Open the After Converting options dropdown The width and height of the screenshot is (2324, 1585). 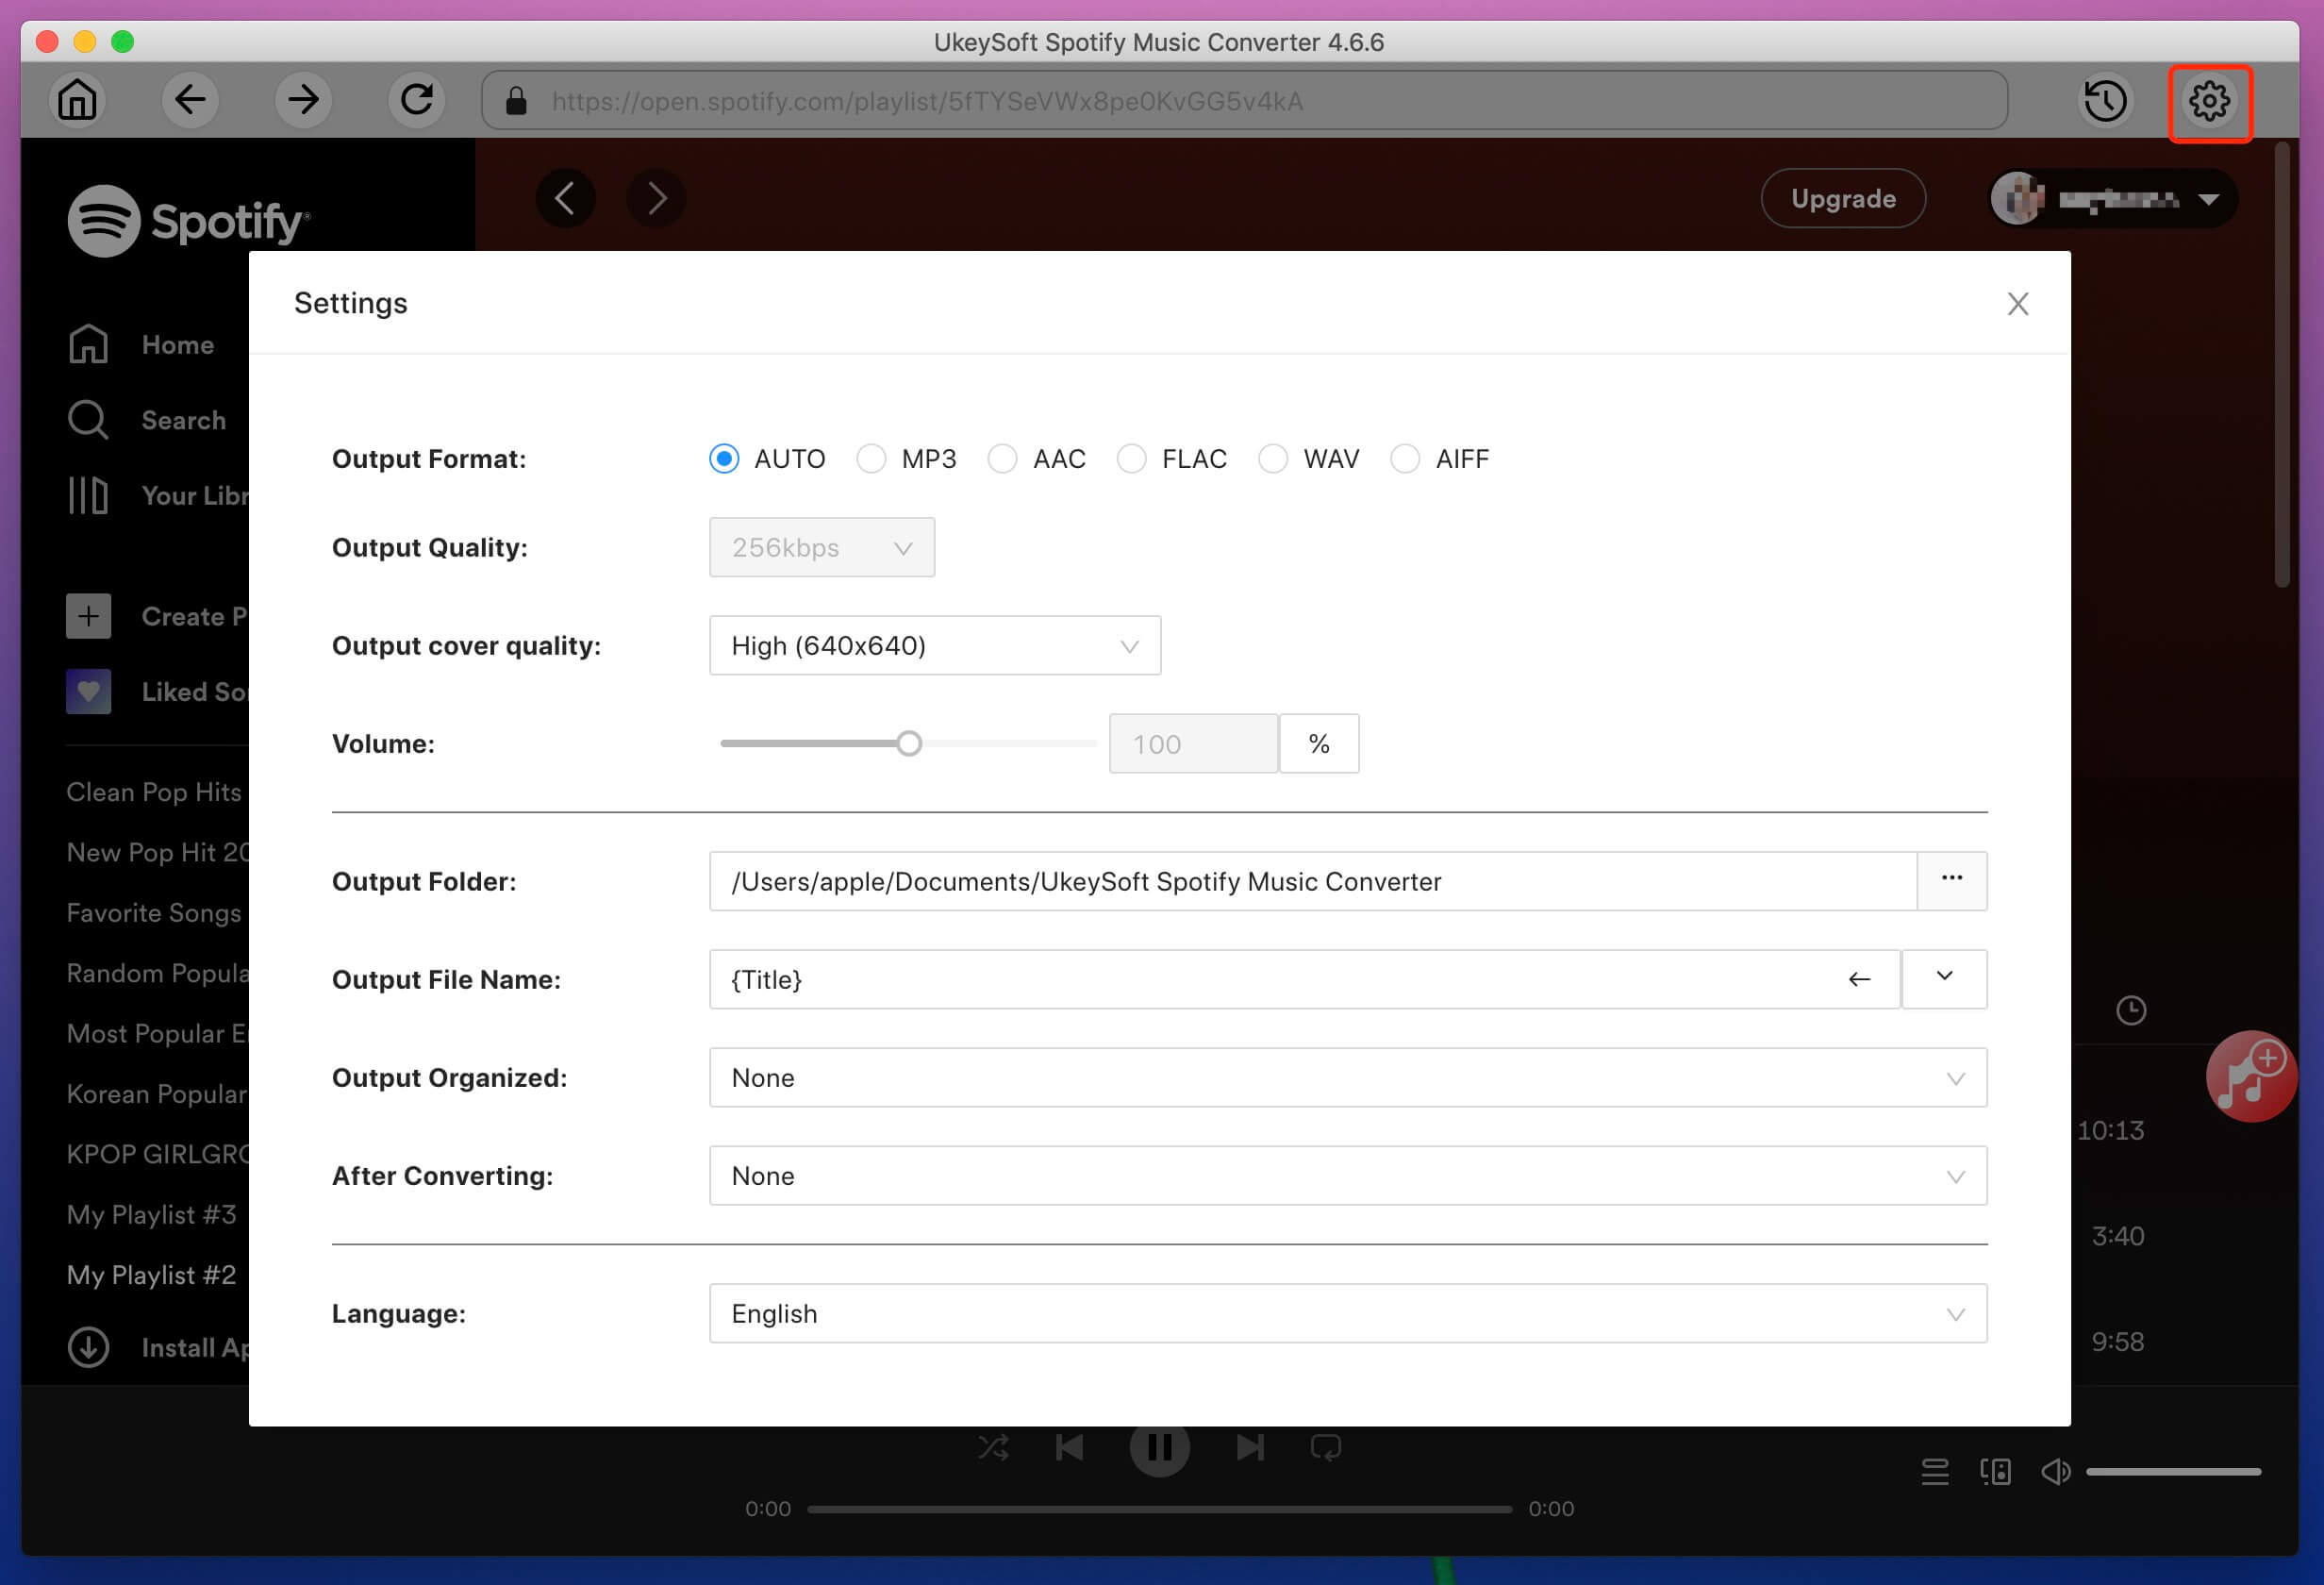(x=1346, y=1175)
